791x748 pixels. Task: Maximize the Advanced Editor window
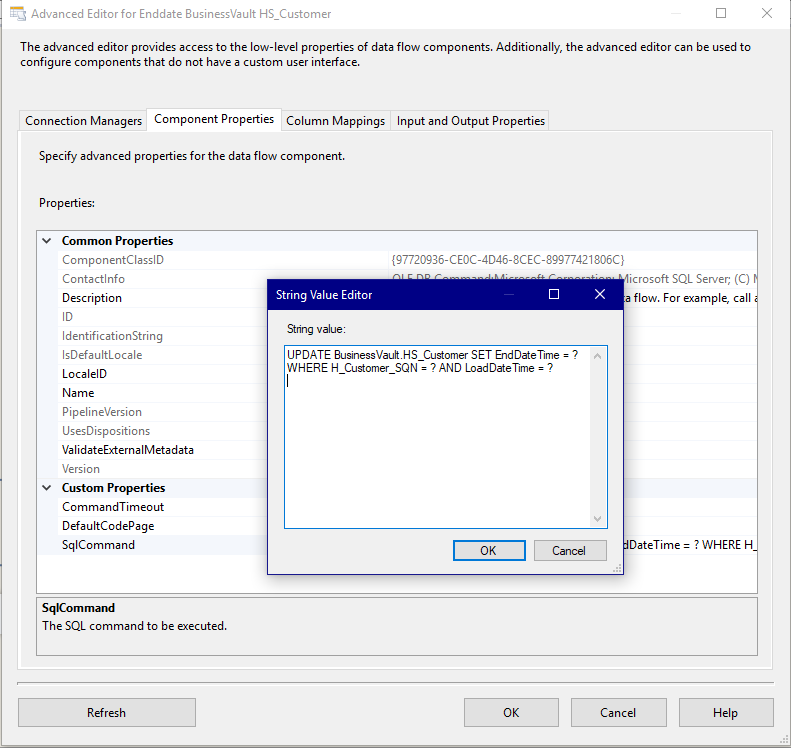[x=721, y=13]
